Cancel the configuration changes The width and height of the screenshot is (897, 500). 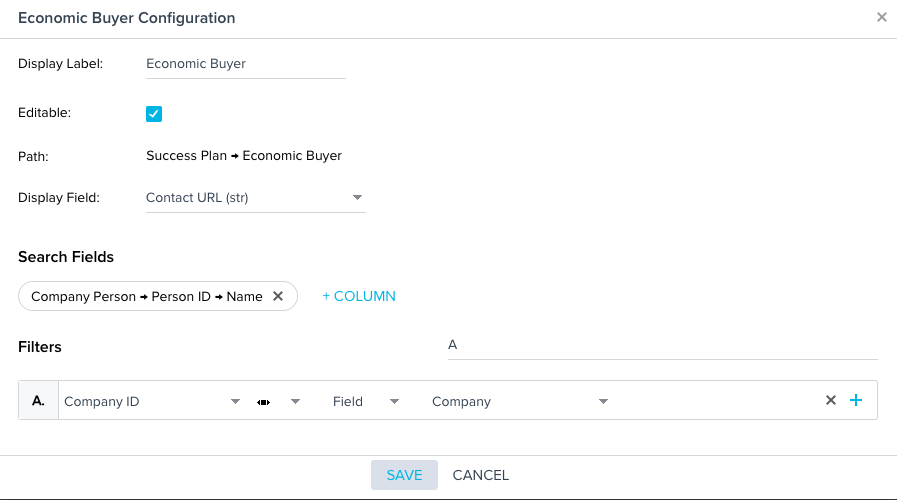(481, 475)
